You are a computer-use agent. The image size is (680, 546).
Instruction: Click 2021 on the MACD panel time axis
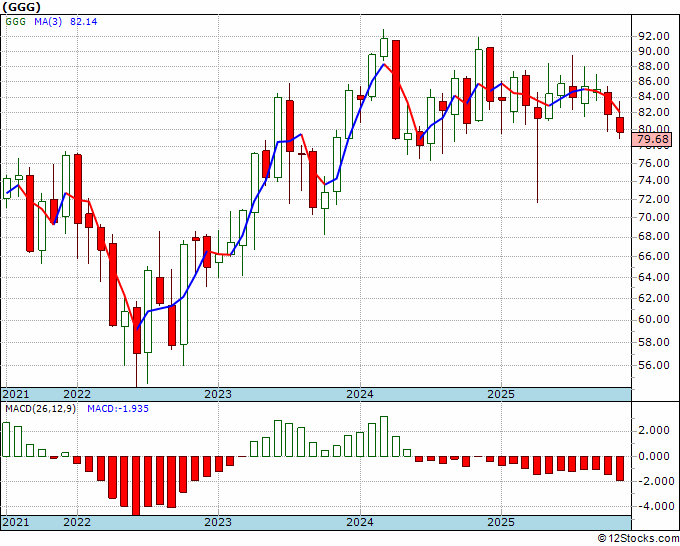(x=16, y=522)
